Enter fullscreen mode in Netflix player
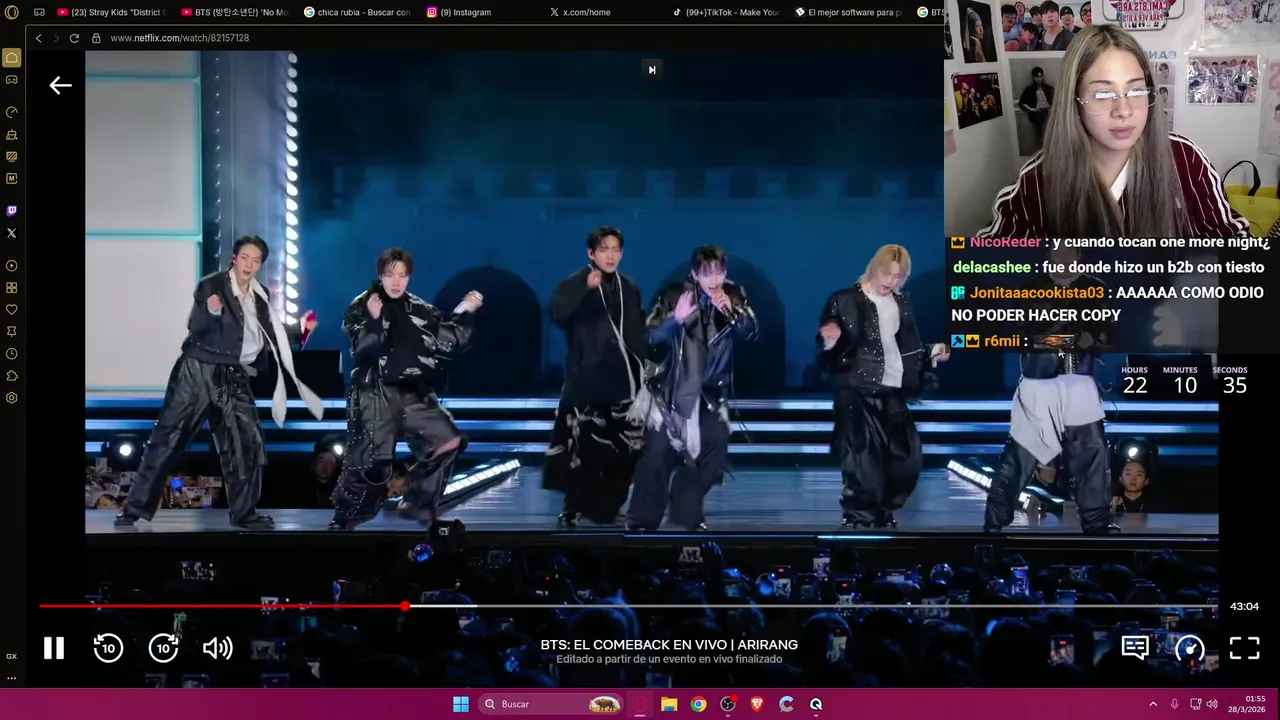The image size is (1280, 720). pos(1244,648)
